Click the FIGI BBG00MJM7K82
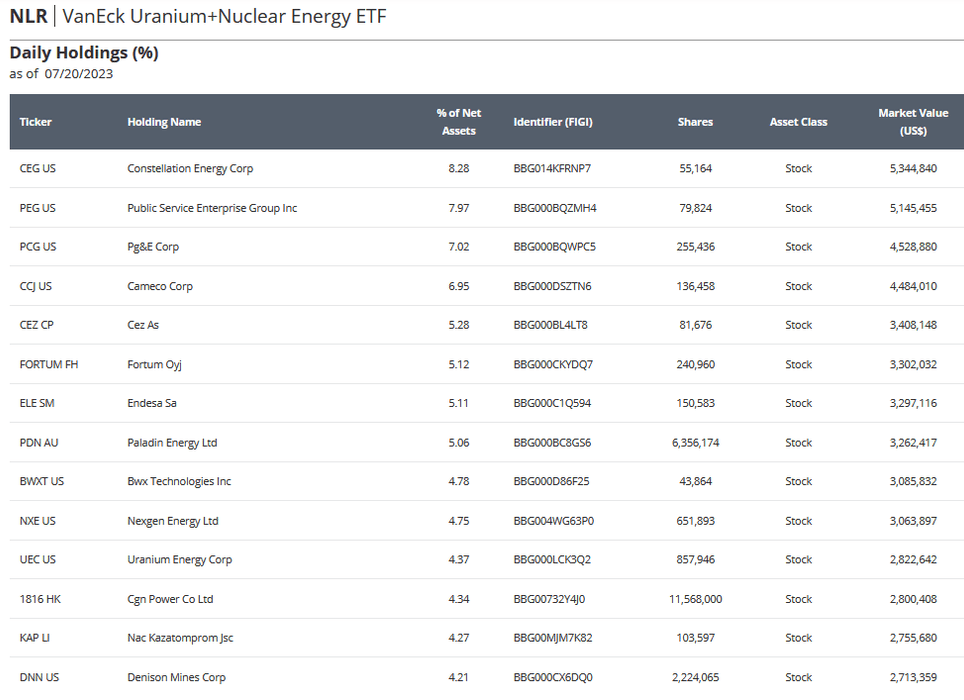 [553, 637]
